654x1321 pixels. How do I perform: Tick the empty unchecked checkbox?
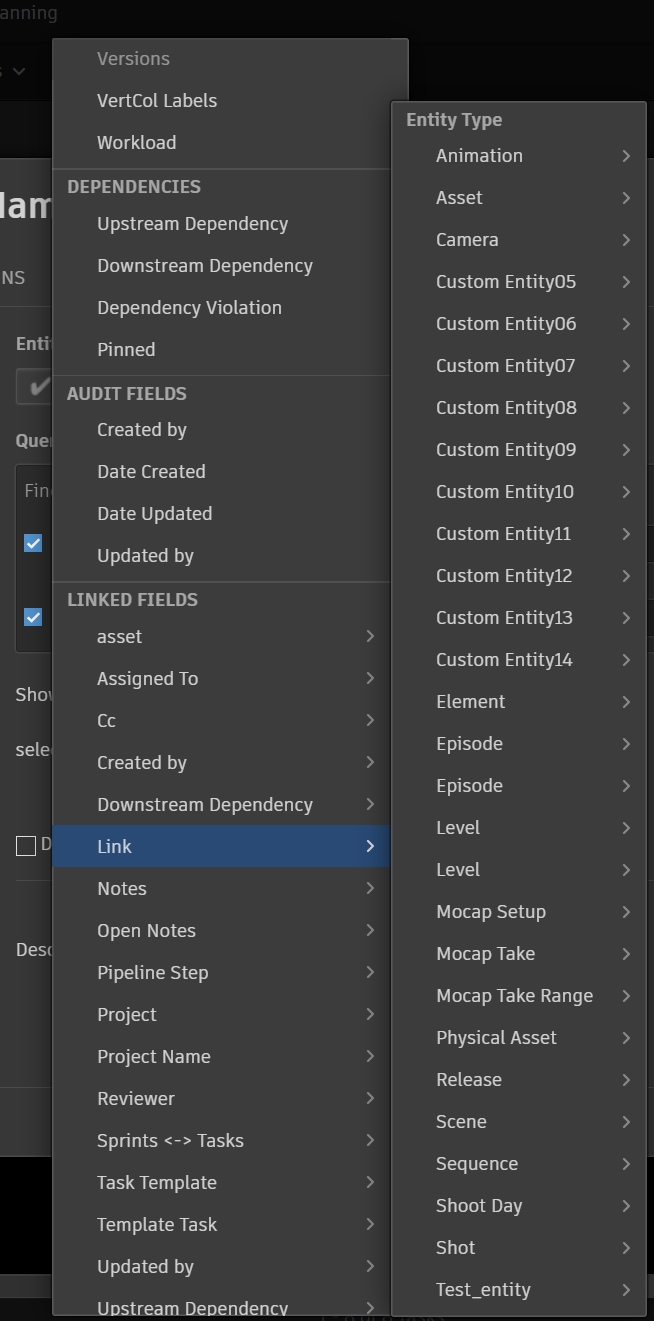pos(26,846)
